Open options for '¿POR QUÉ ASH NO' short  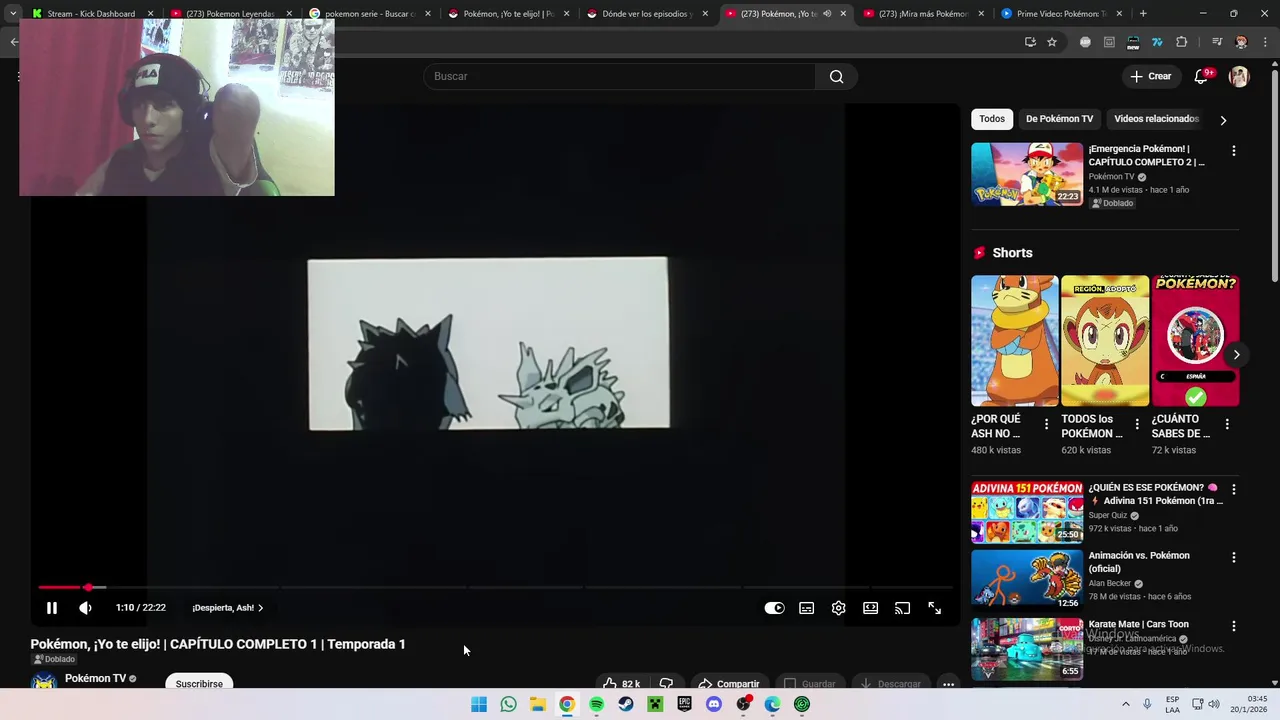[x=1046, y=425]
